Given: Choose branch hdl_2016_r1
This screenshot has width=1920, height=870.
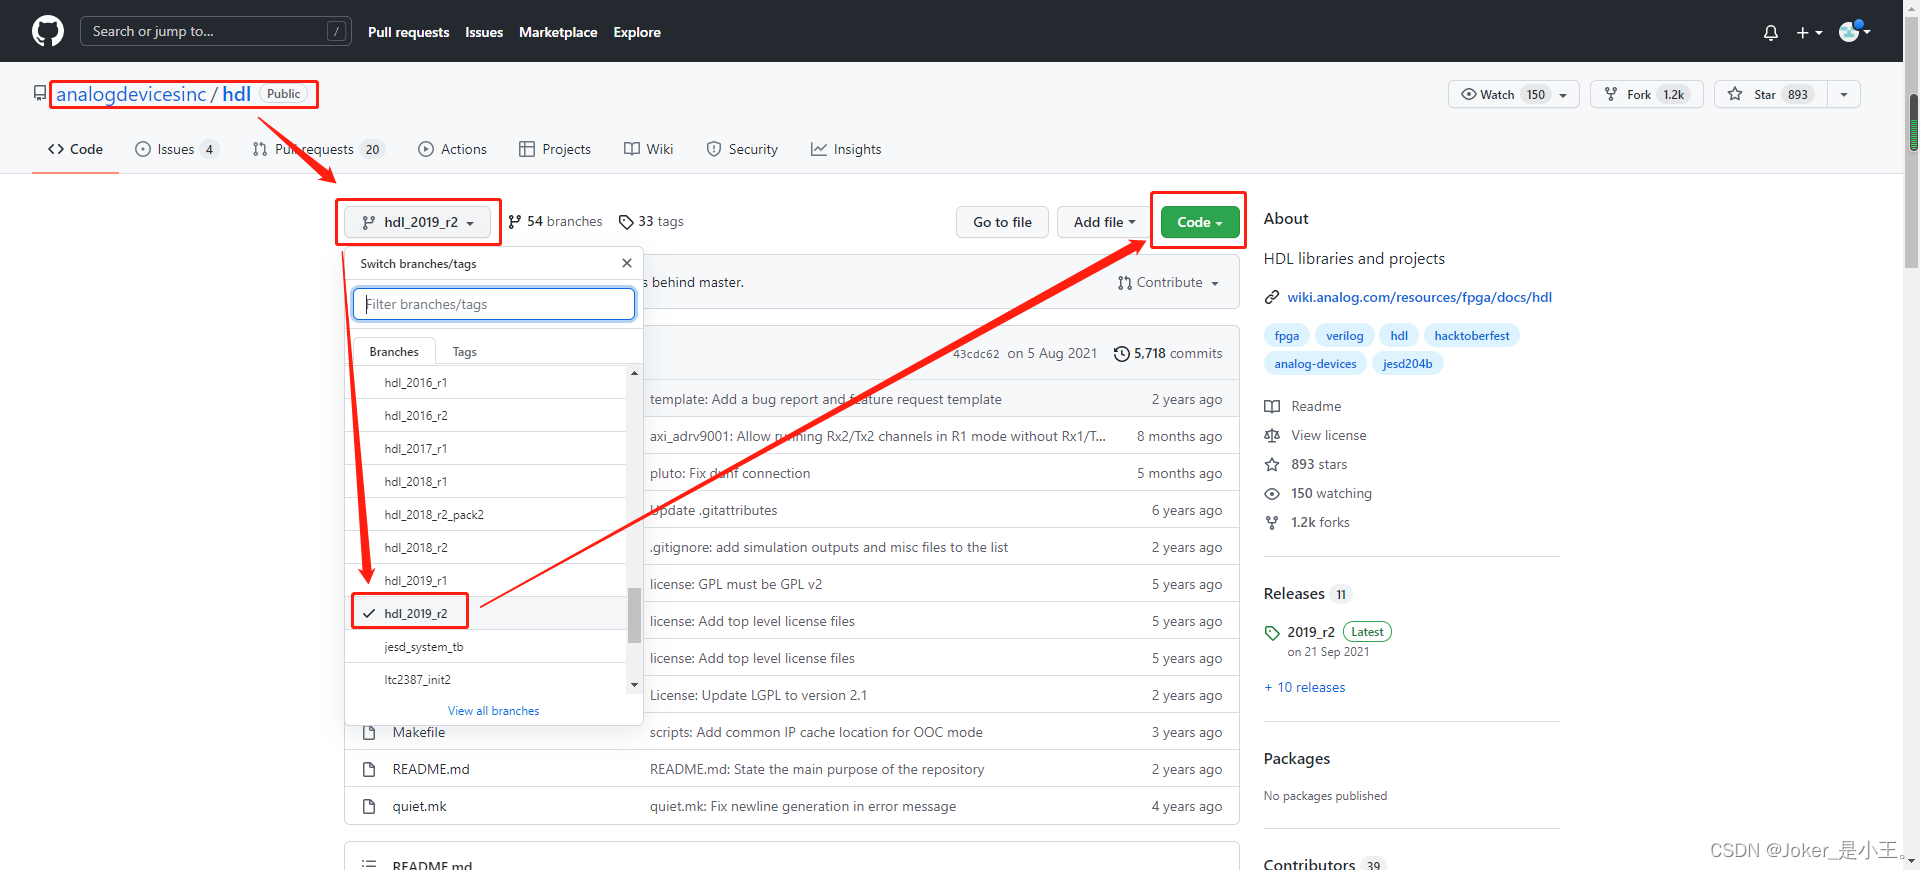Looking at the screenshot, I should point(486,383).
